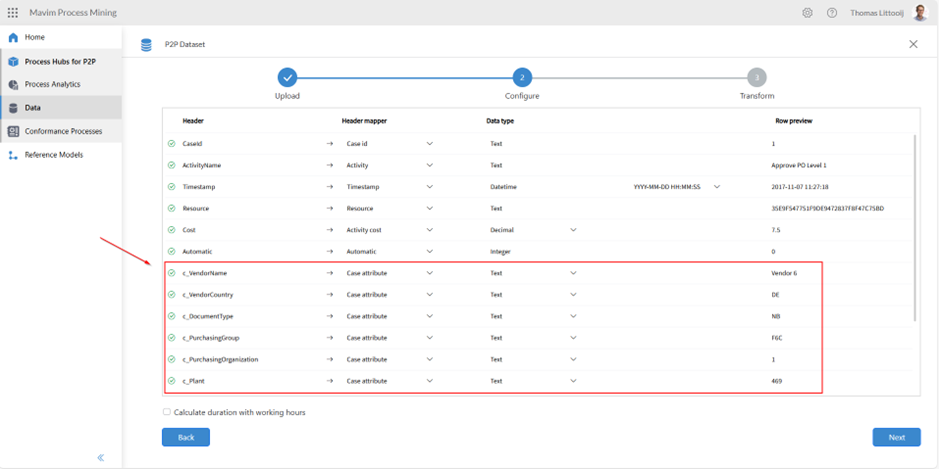This screenshot has width=939, height=469.
Task: Expand header mapper dropdown for c_VendorName
Action: point(430,273)
